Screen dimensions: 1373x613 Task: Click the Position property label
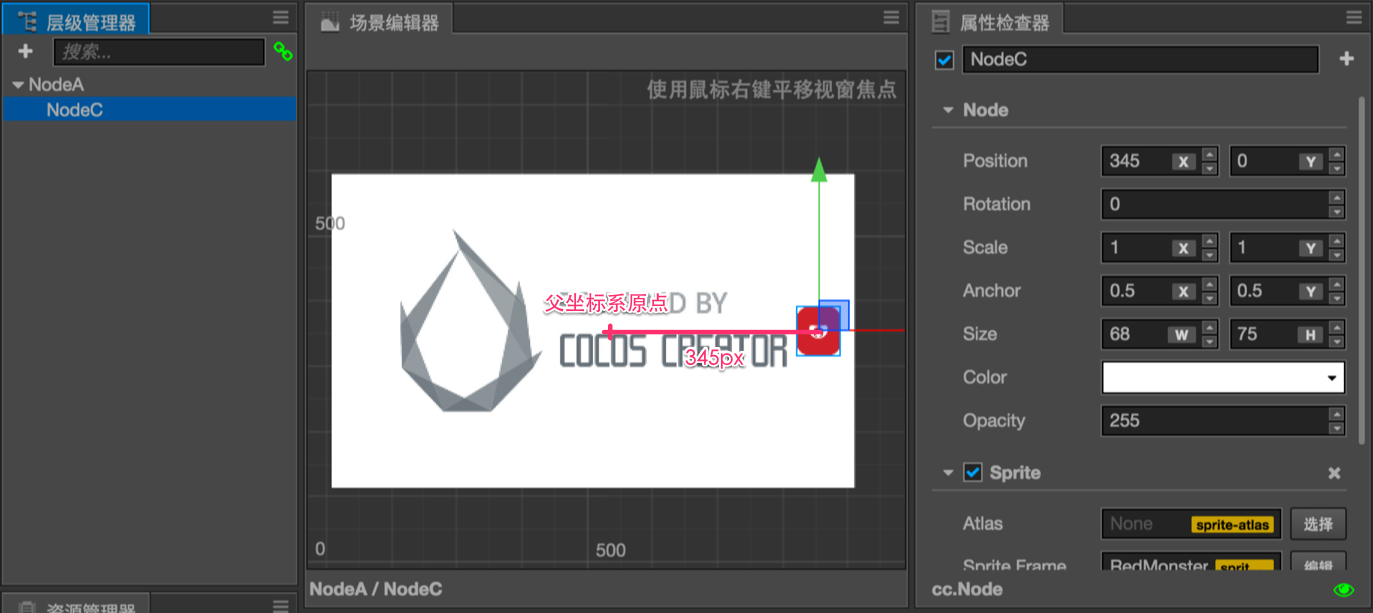tap(995, 161)
